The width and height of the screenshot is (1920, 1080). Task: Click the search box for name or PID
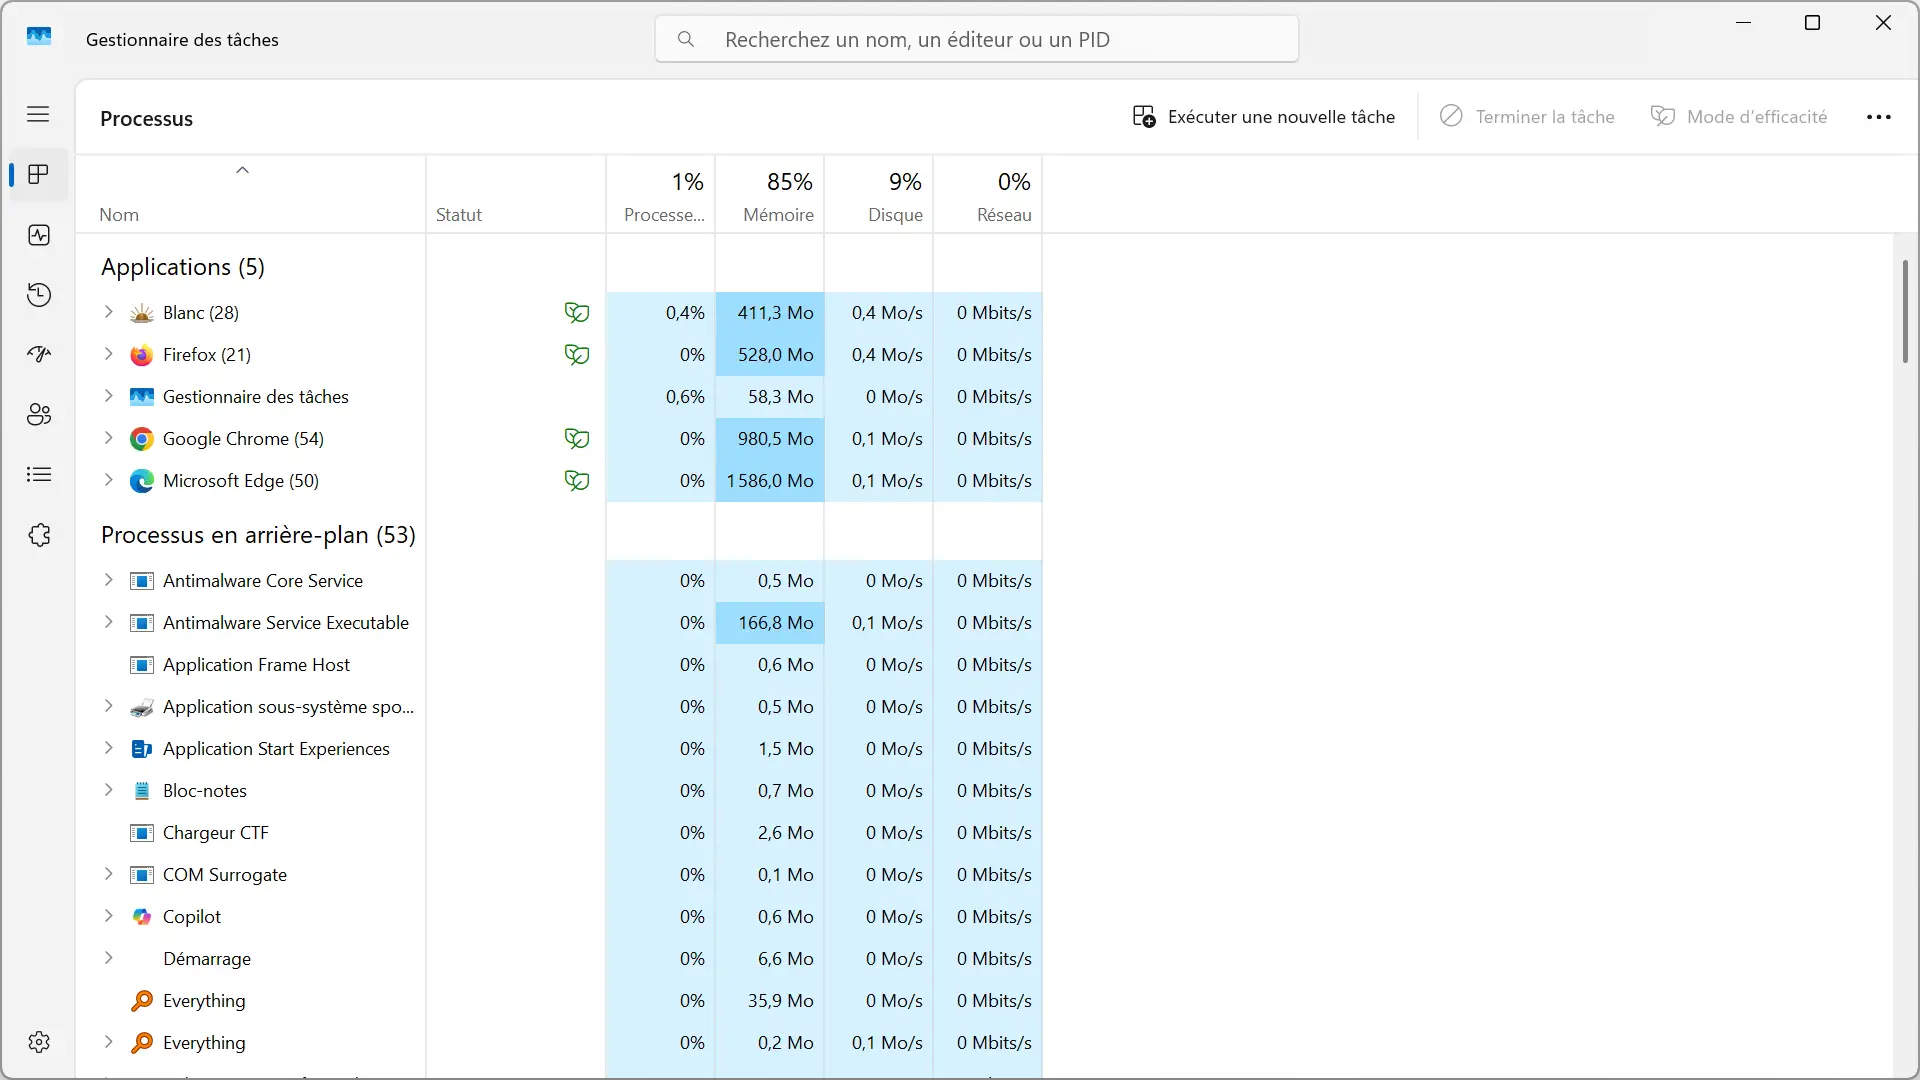pyautogui.click(x=977, y=40)
